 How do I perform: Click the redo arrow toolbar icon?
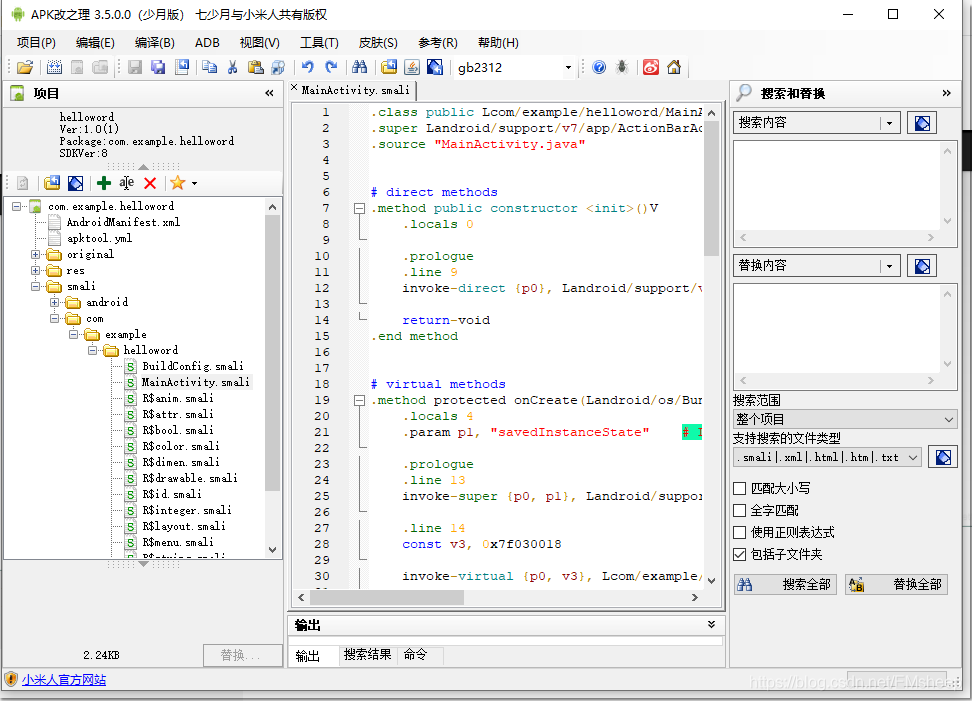[331, 67]
